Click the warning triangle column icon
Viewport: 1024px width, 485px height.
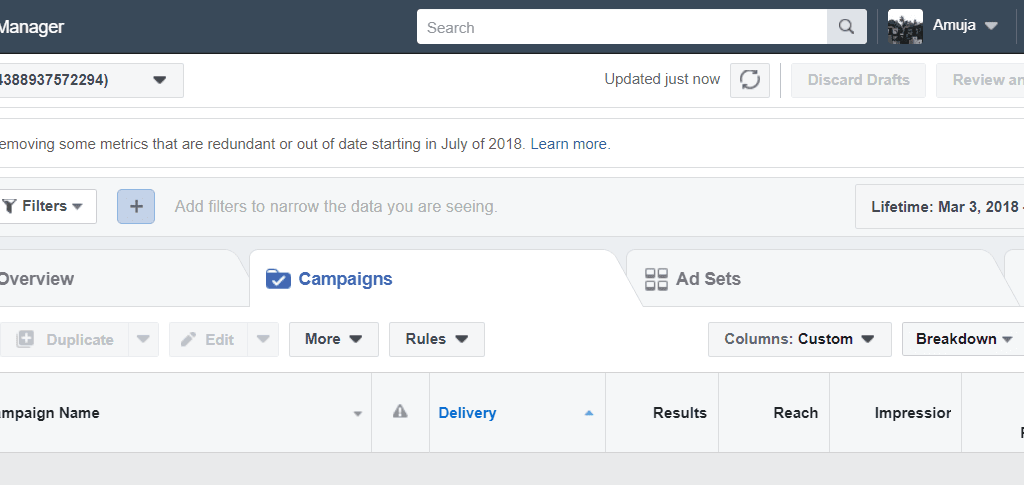[x=400, y=411]
